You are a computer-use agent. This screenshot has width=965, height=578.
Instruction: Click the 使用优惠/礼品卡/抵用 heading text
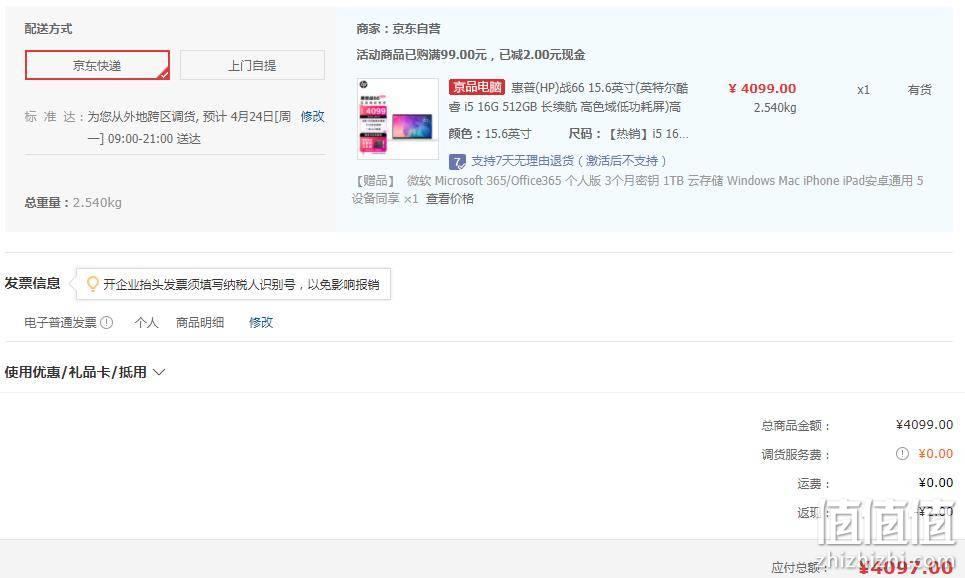[x=75, y=372]
